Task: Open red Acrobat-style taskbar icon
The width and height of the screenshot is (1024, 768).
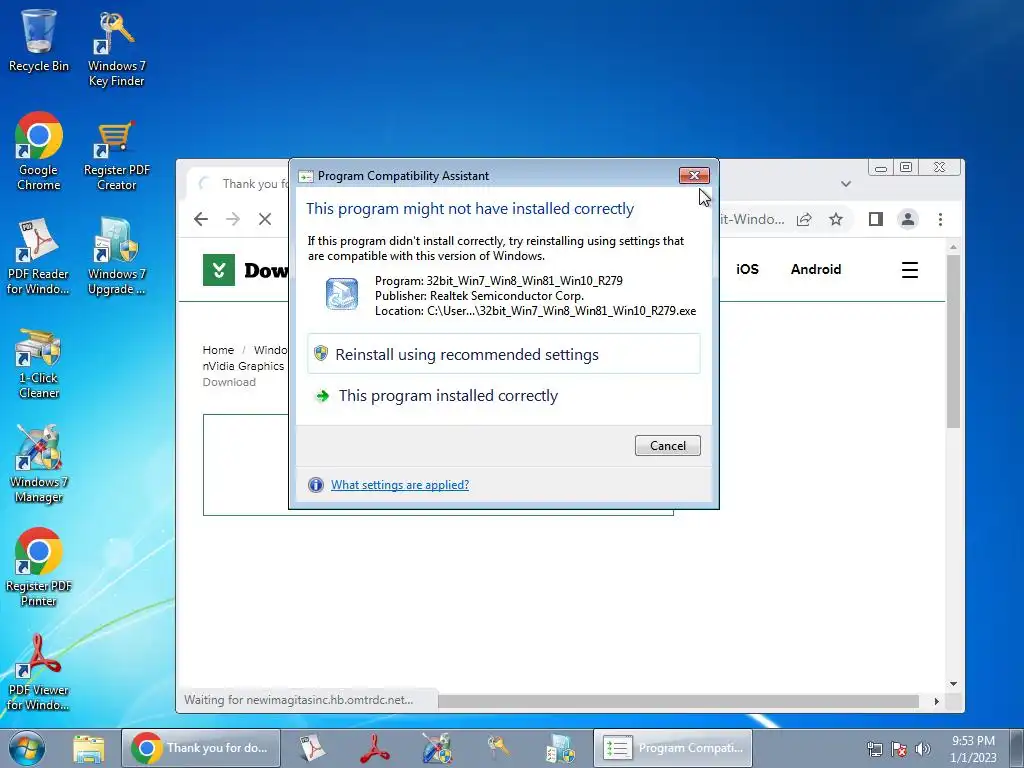Action: 374,748
